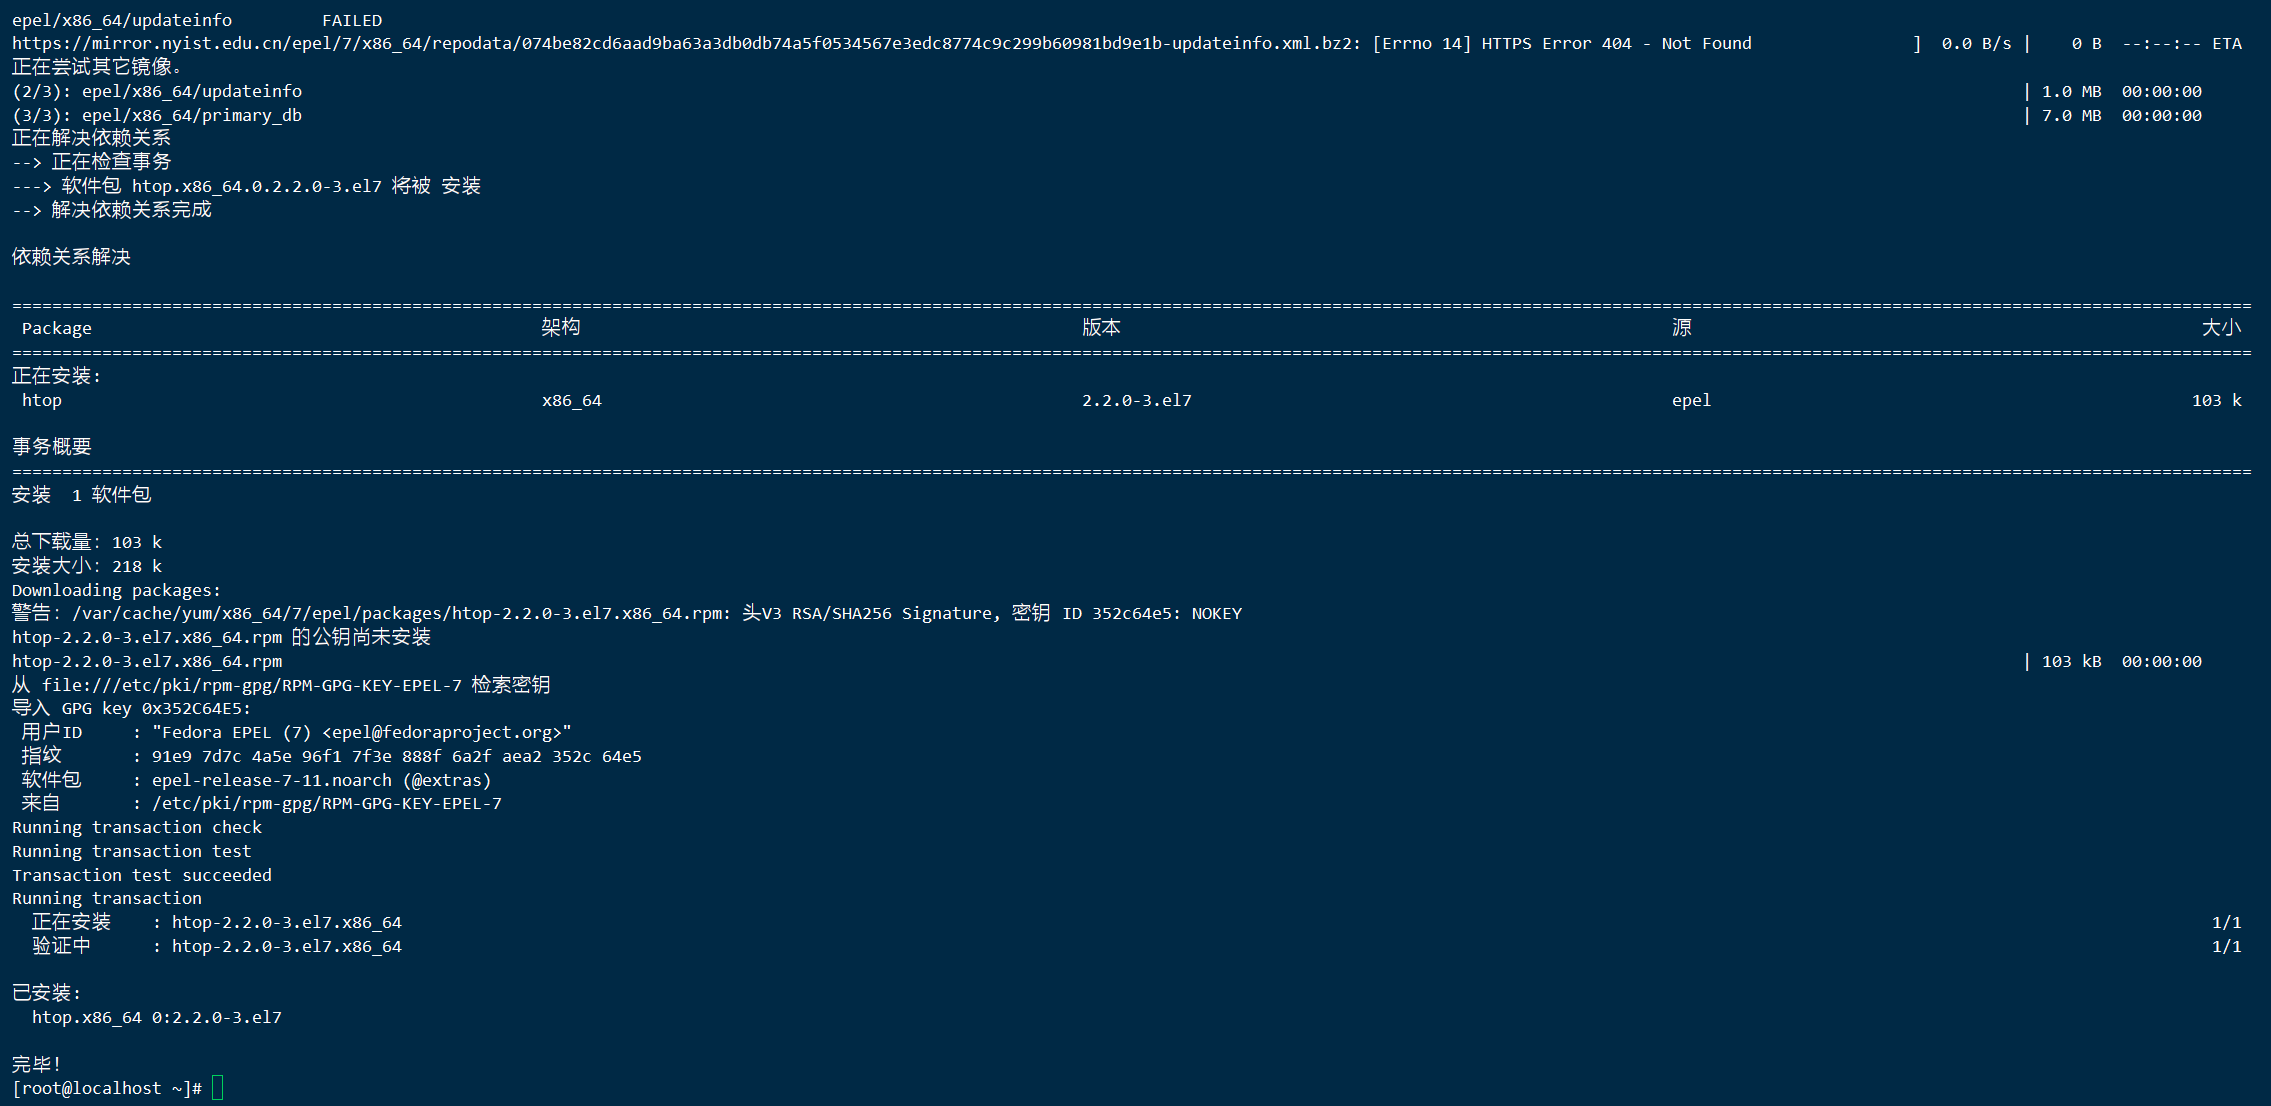Click the '103 k' size cell in table
2271x1106 pixels.
tap(2216, 400)
